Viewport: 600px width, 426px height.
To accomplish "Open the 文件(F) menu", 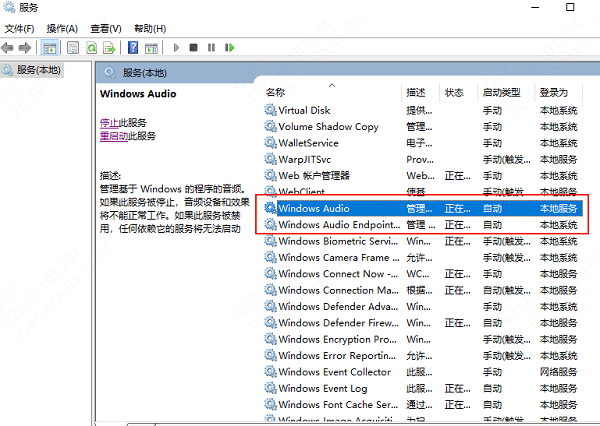I will click(x=19, y=29).
